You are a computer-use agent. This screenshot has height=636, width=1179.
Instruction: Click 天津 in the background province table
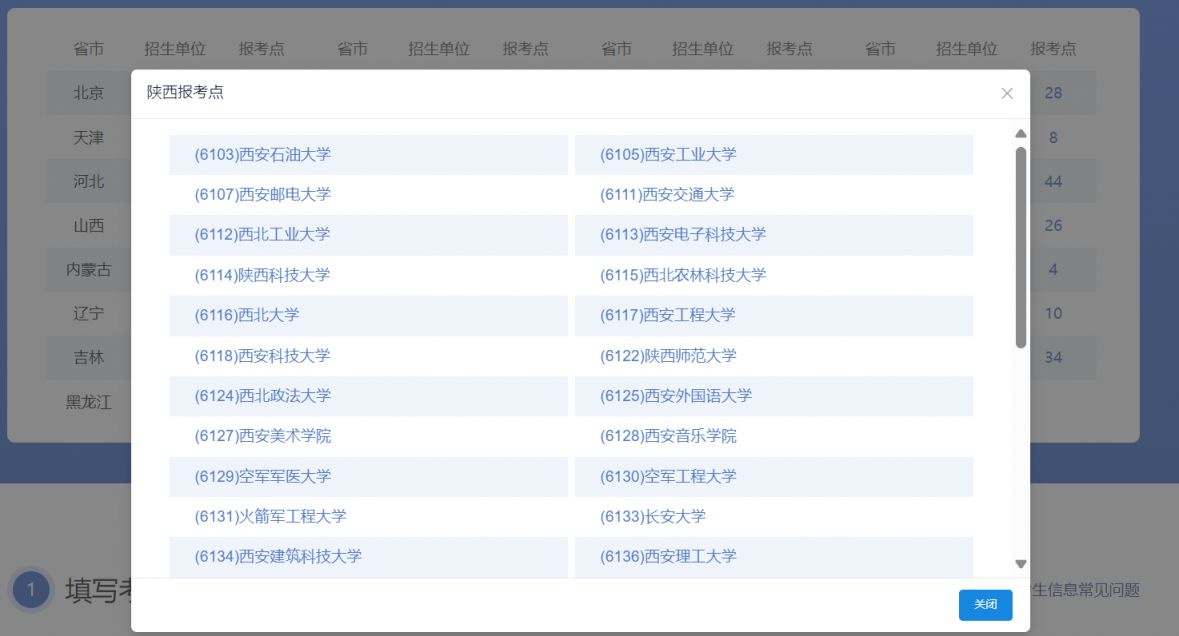click(x=88, y=138)
